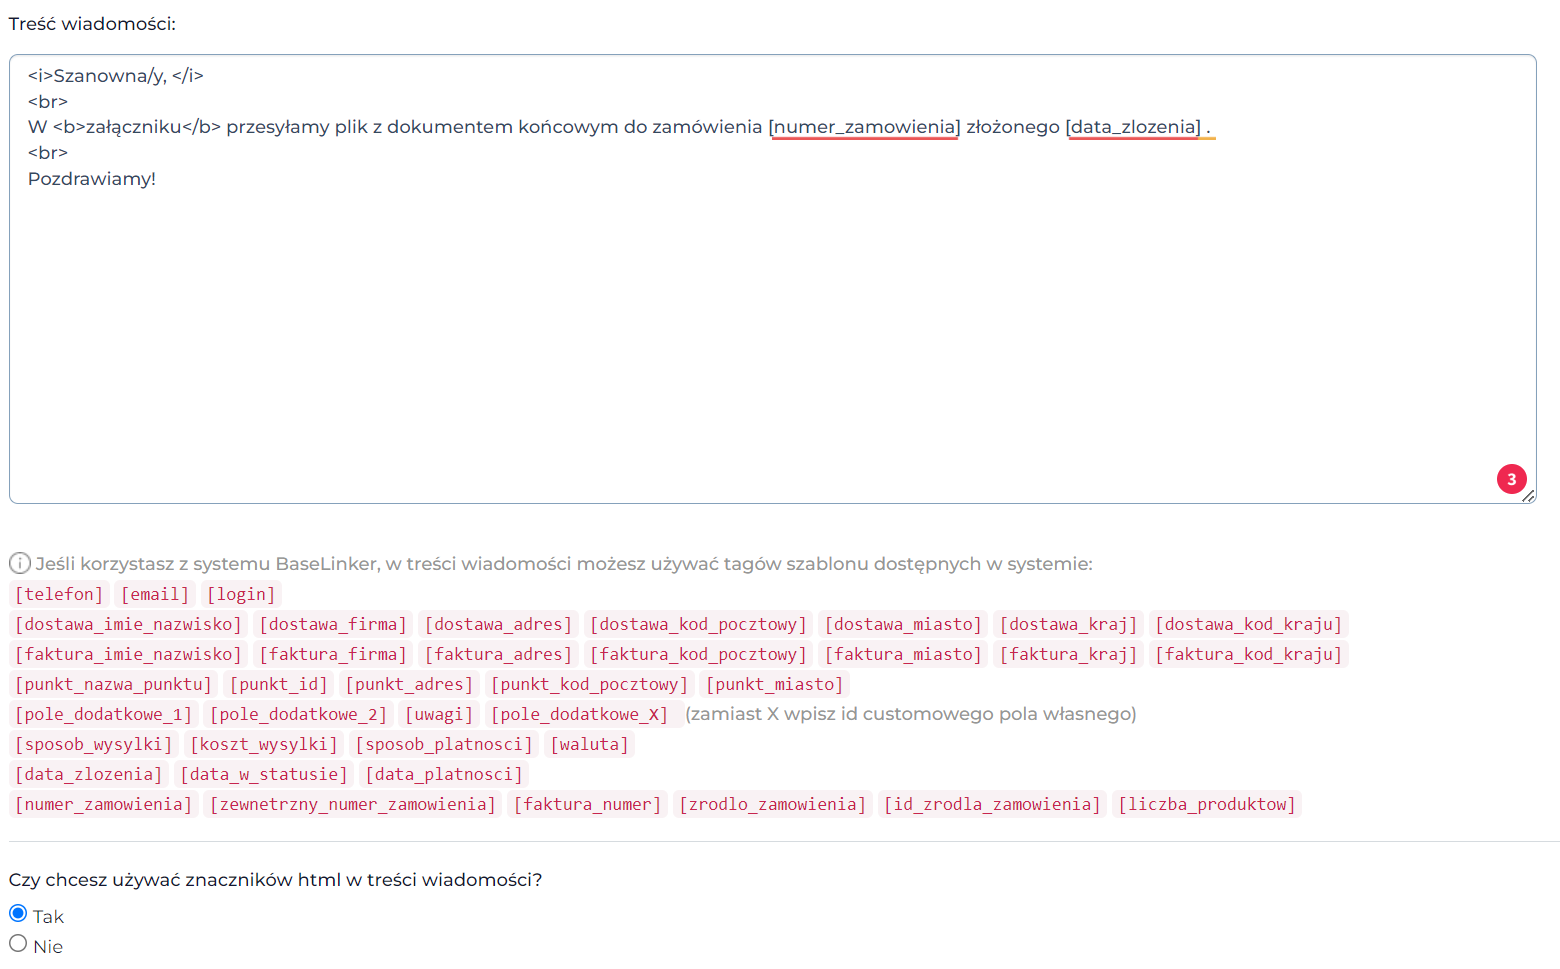The image size is (1560, 969).
Task: Click the [dostawa_imie_nazwisko] tag
Action: (128, 624)
